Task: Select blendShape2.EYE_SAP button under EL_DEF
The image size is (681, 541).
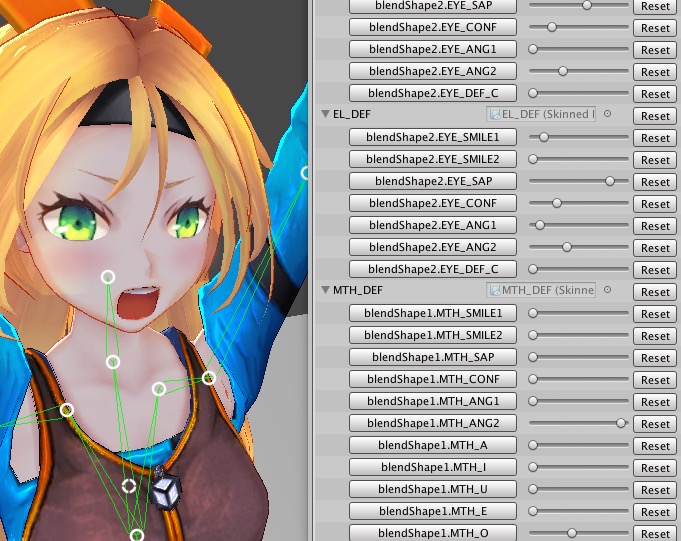Action: click(433, 181)
